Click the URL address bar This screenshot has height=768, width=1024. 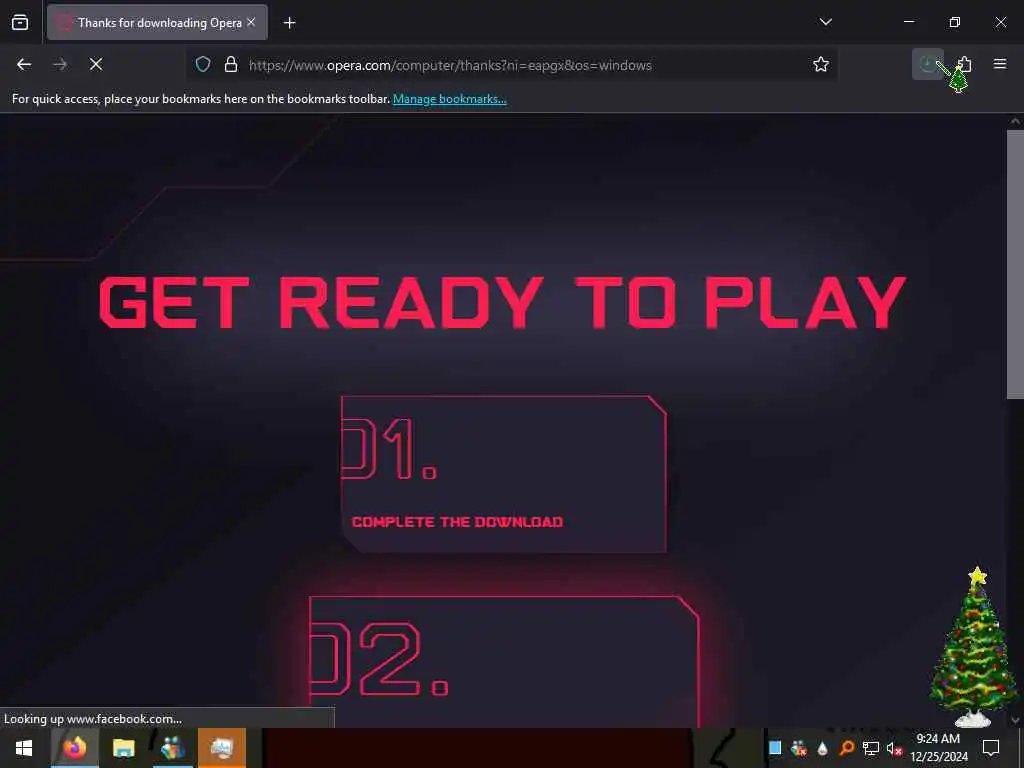point(513,65)
